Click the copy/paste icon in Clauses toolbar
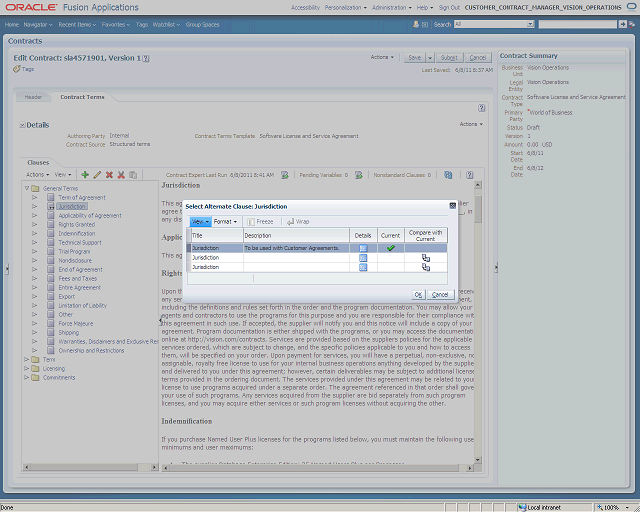640x512 pixels. coord(133,175)
